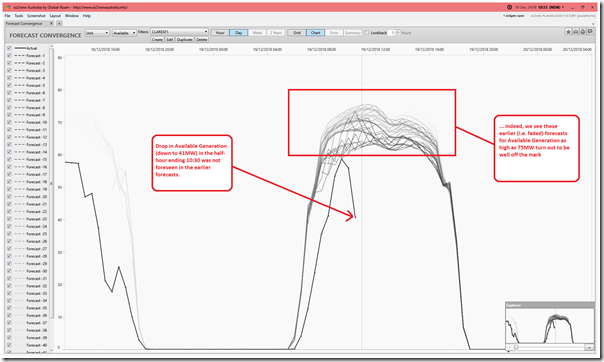Toggle the Forecast -33 series checkbox
Viewport: 604px width, 362px height.
(x=9, y=293)
